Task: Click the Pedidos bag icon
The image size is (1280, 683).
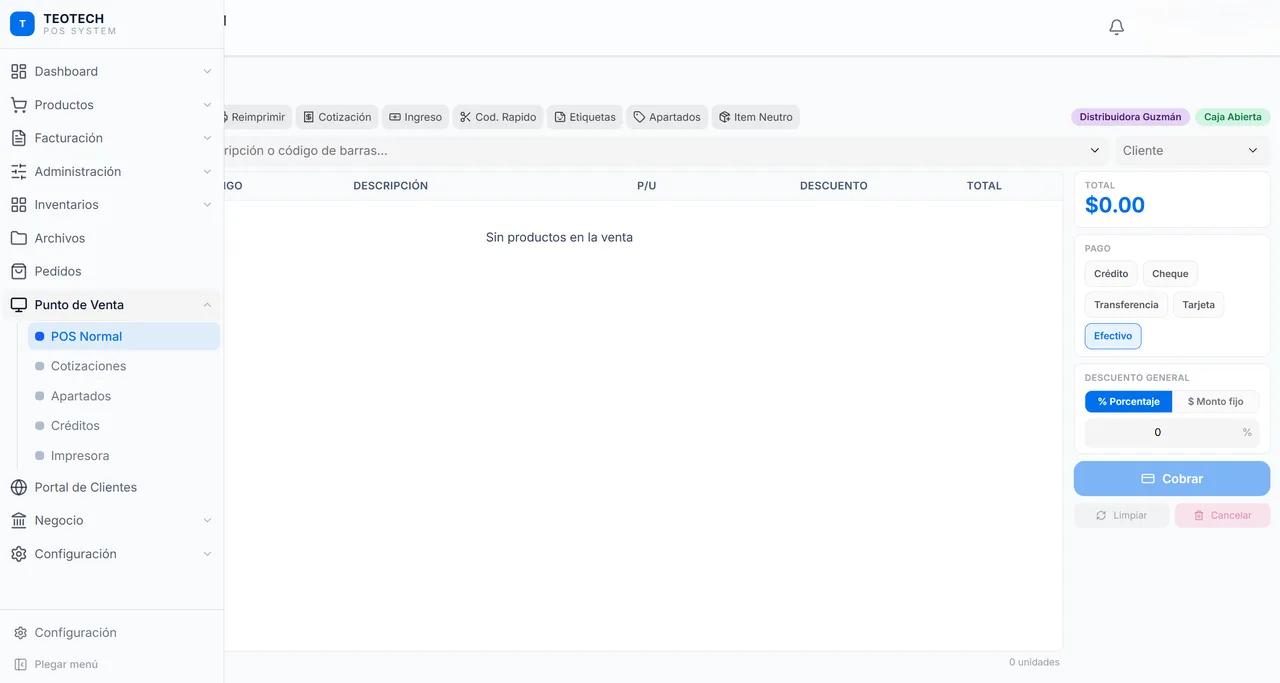Action: tap(18, 271)
